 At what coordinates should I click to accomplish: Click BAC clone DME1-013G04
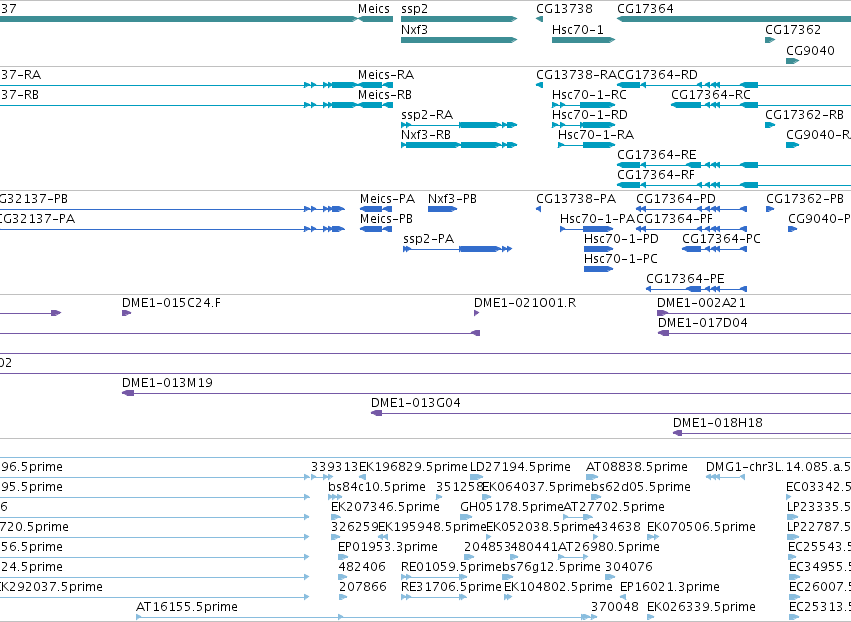point(416,403)
